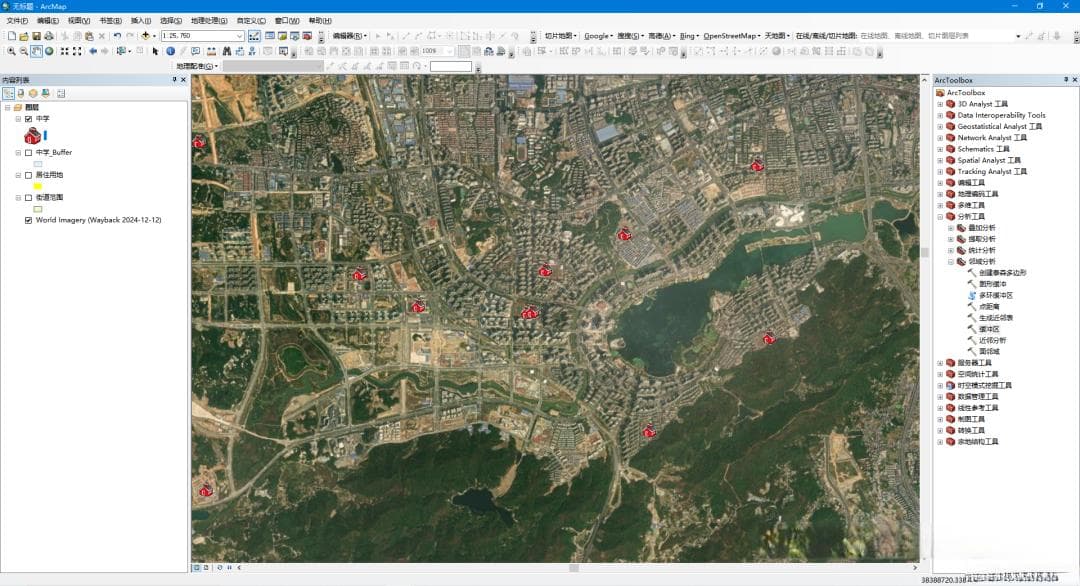Go back to previous extent

tap(93, 51)
